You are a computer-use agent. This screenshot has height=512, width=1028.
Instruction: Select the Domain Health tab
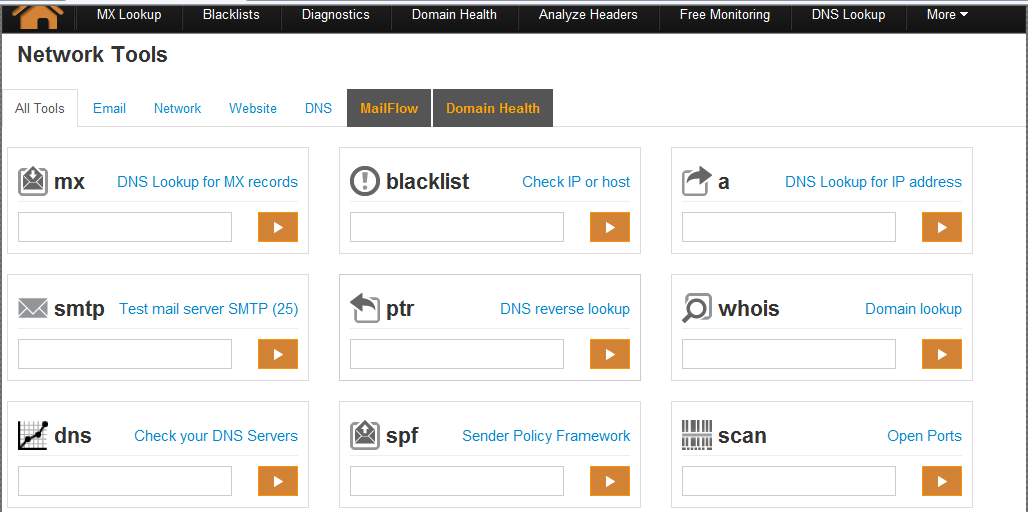(493, 108)
